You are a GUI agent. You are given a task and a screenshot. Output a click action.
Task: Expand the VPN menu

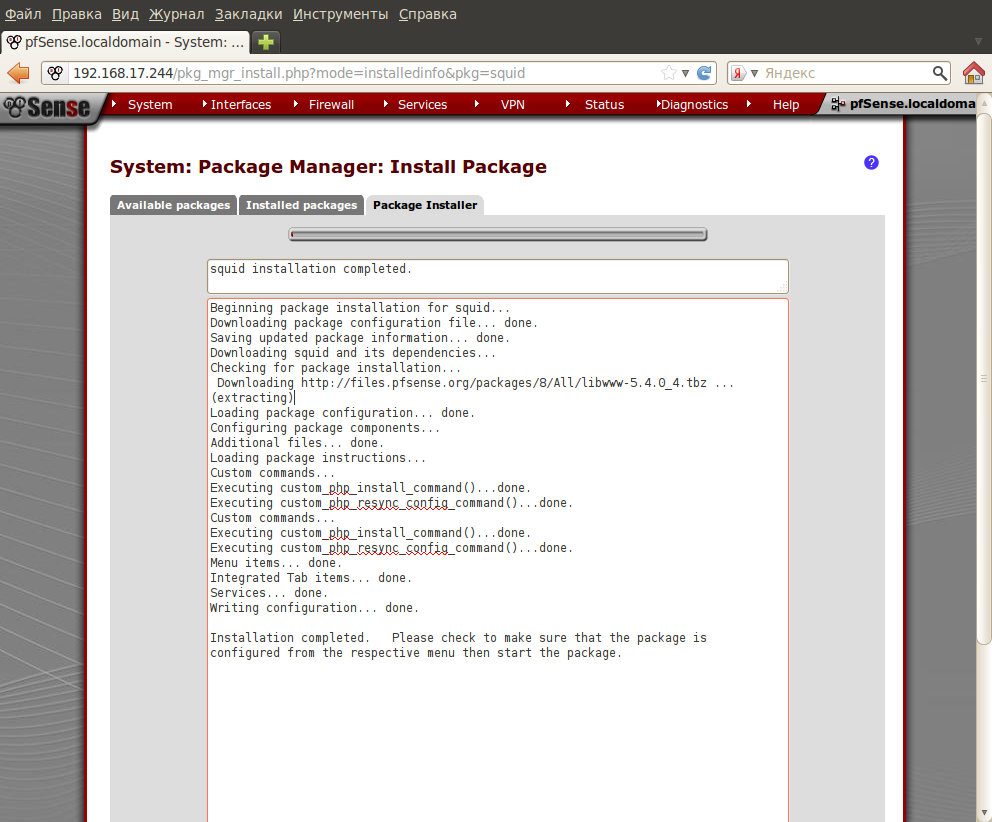click(x=512, y=104)
